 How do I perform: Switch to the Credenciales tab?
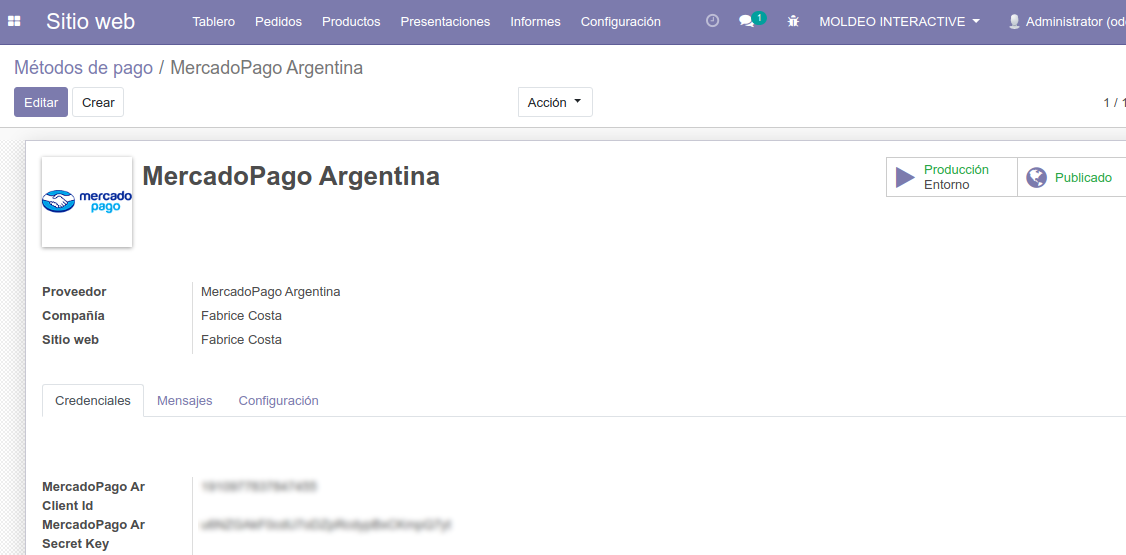click(93, 401)
